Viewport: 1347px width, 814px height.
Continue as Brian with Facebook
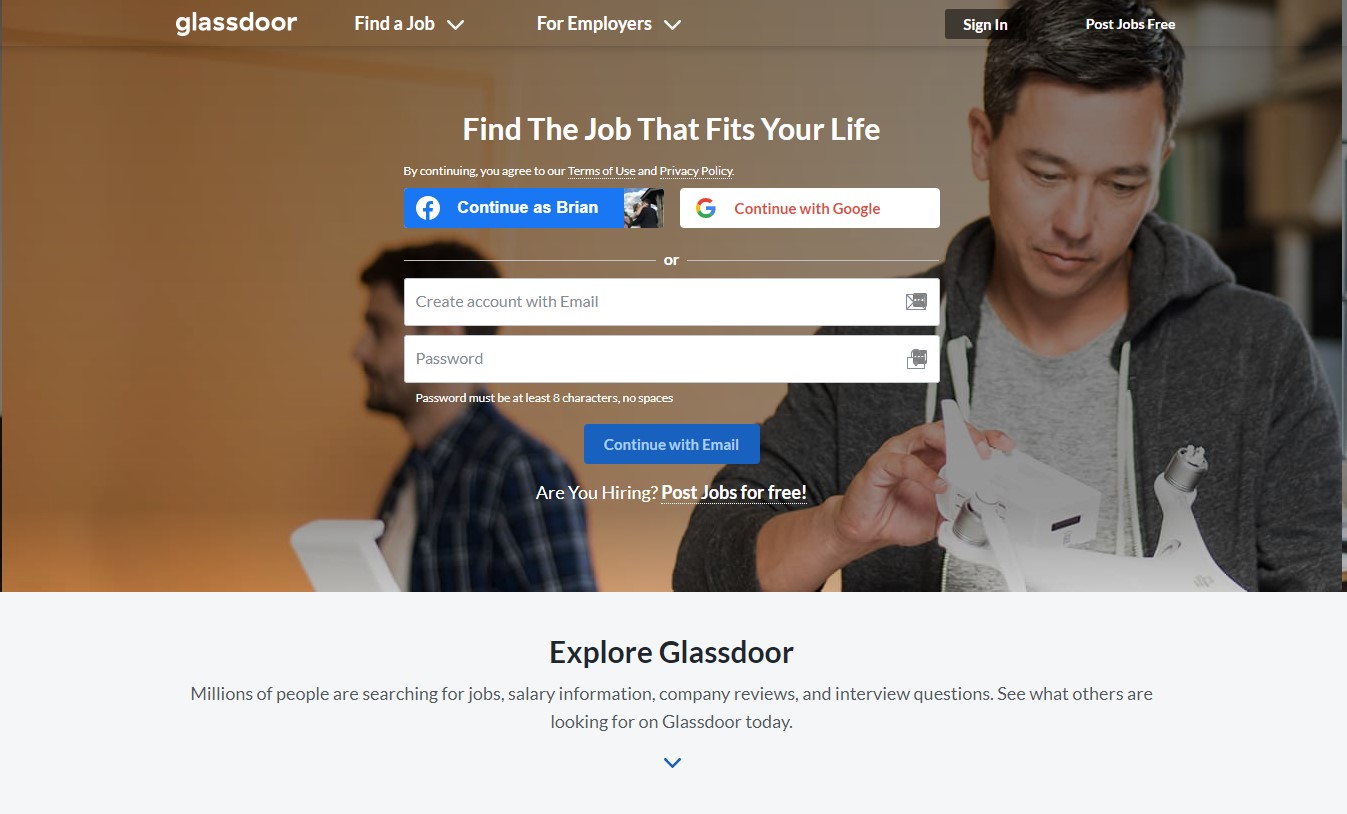pyautogui.click(x=533, y=208)
